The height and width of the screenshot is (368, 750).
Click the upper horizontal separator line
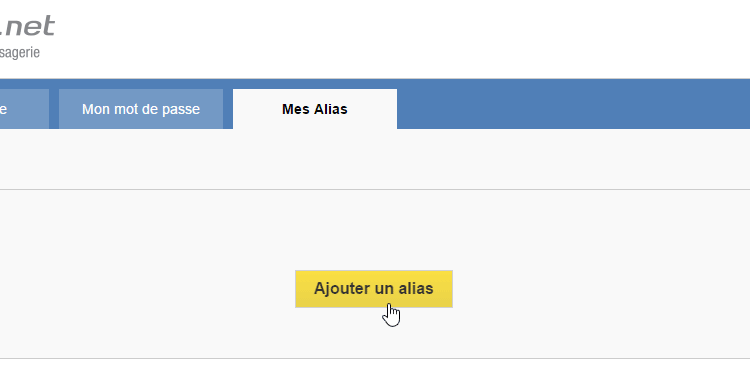375,189
